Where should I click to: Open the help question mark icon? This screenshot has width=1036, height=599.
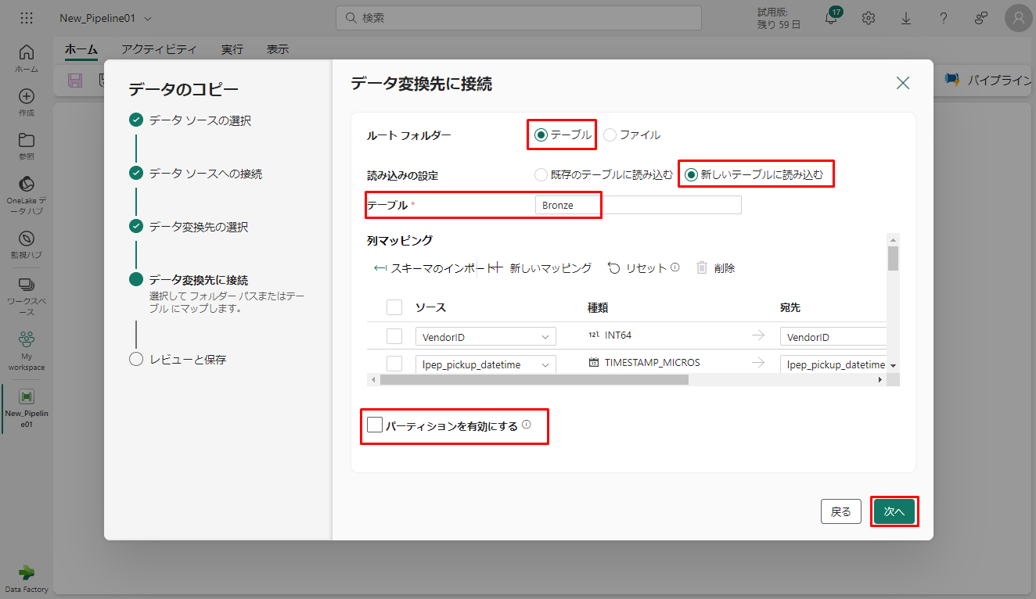[x=943, y=18]
